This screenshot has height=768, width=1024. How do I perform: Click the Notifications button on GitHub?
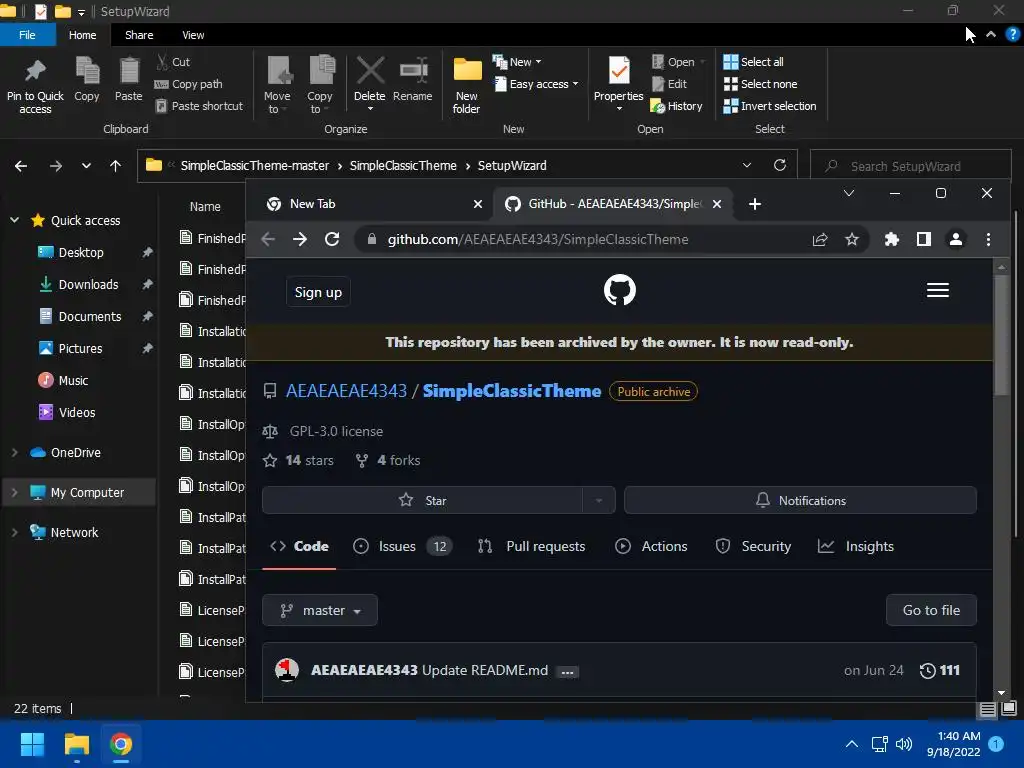point(800,500)
